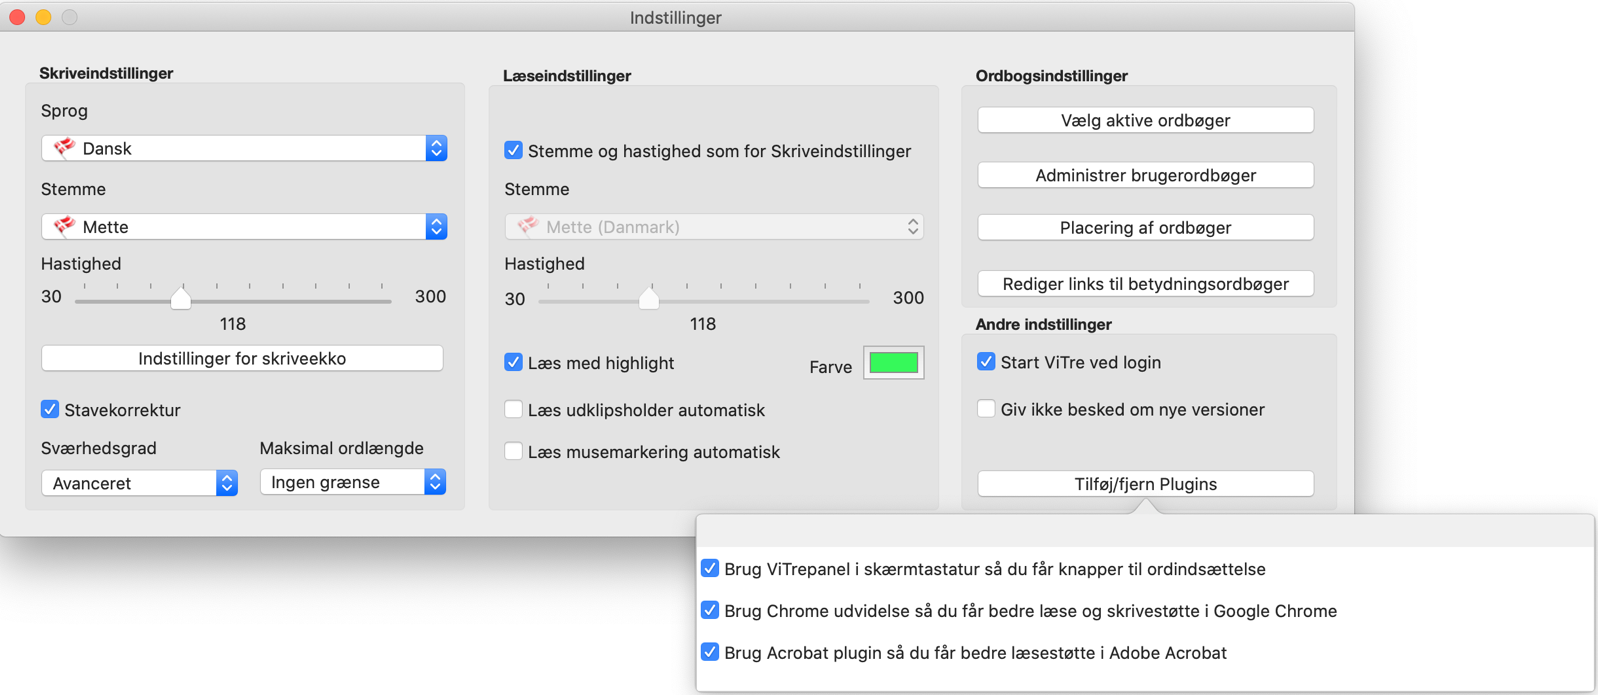1598x695 pixels.
Task: Open Rediger links til betydningsordbøger
Action: pyautogui.click(x=1145, y=284)
